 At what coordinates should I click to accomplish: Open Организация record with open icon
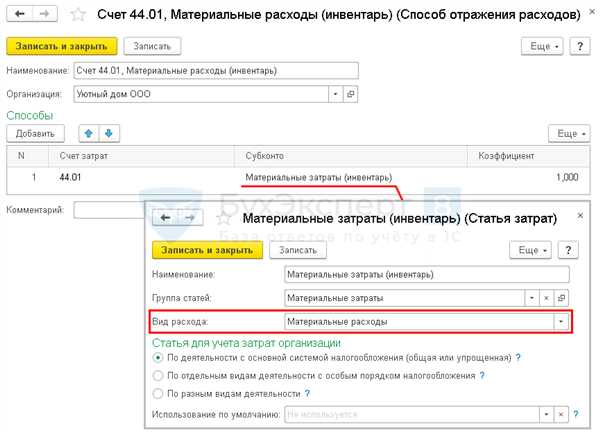(x=350, y=94)
